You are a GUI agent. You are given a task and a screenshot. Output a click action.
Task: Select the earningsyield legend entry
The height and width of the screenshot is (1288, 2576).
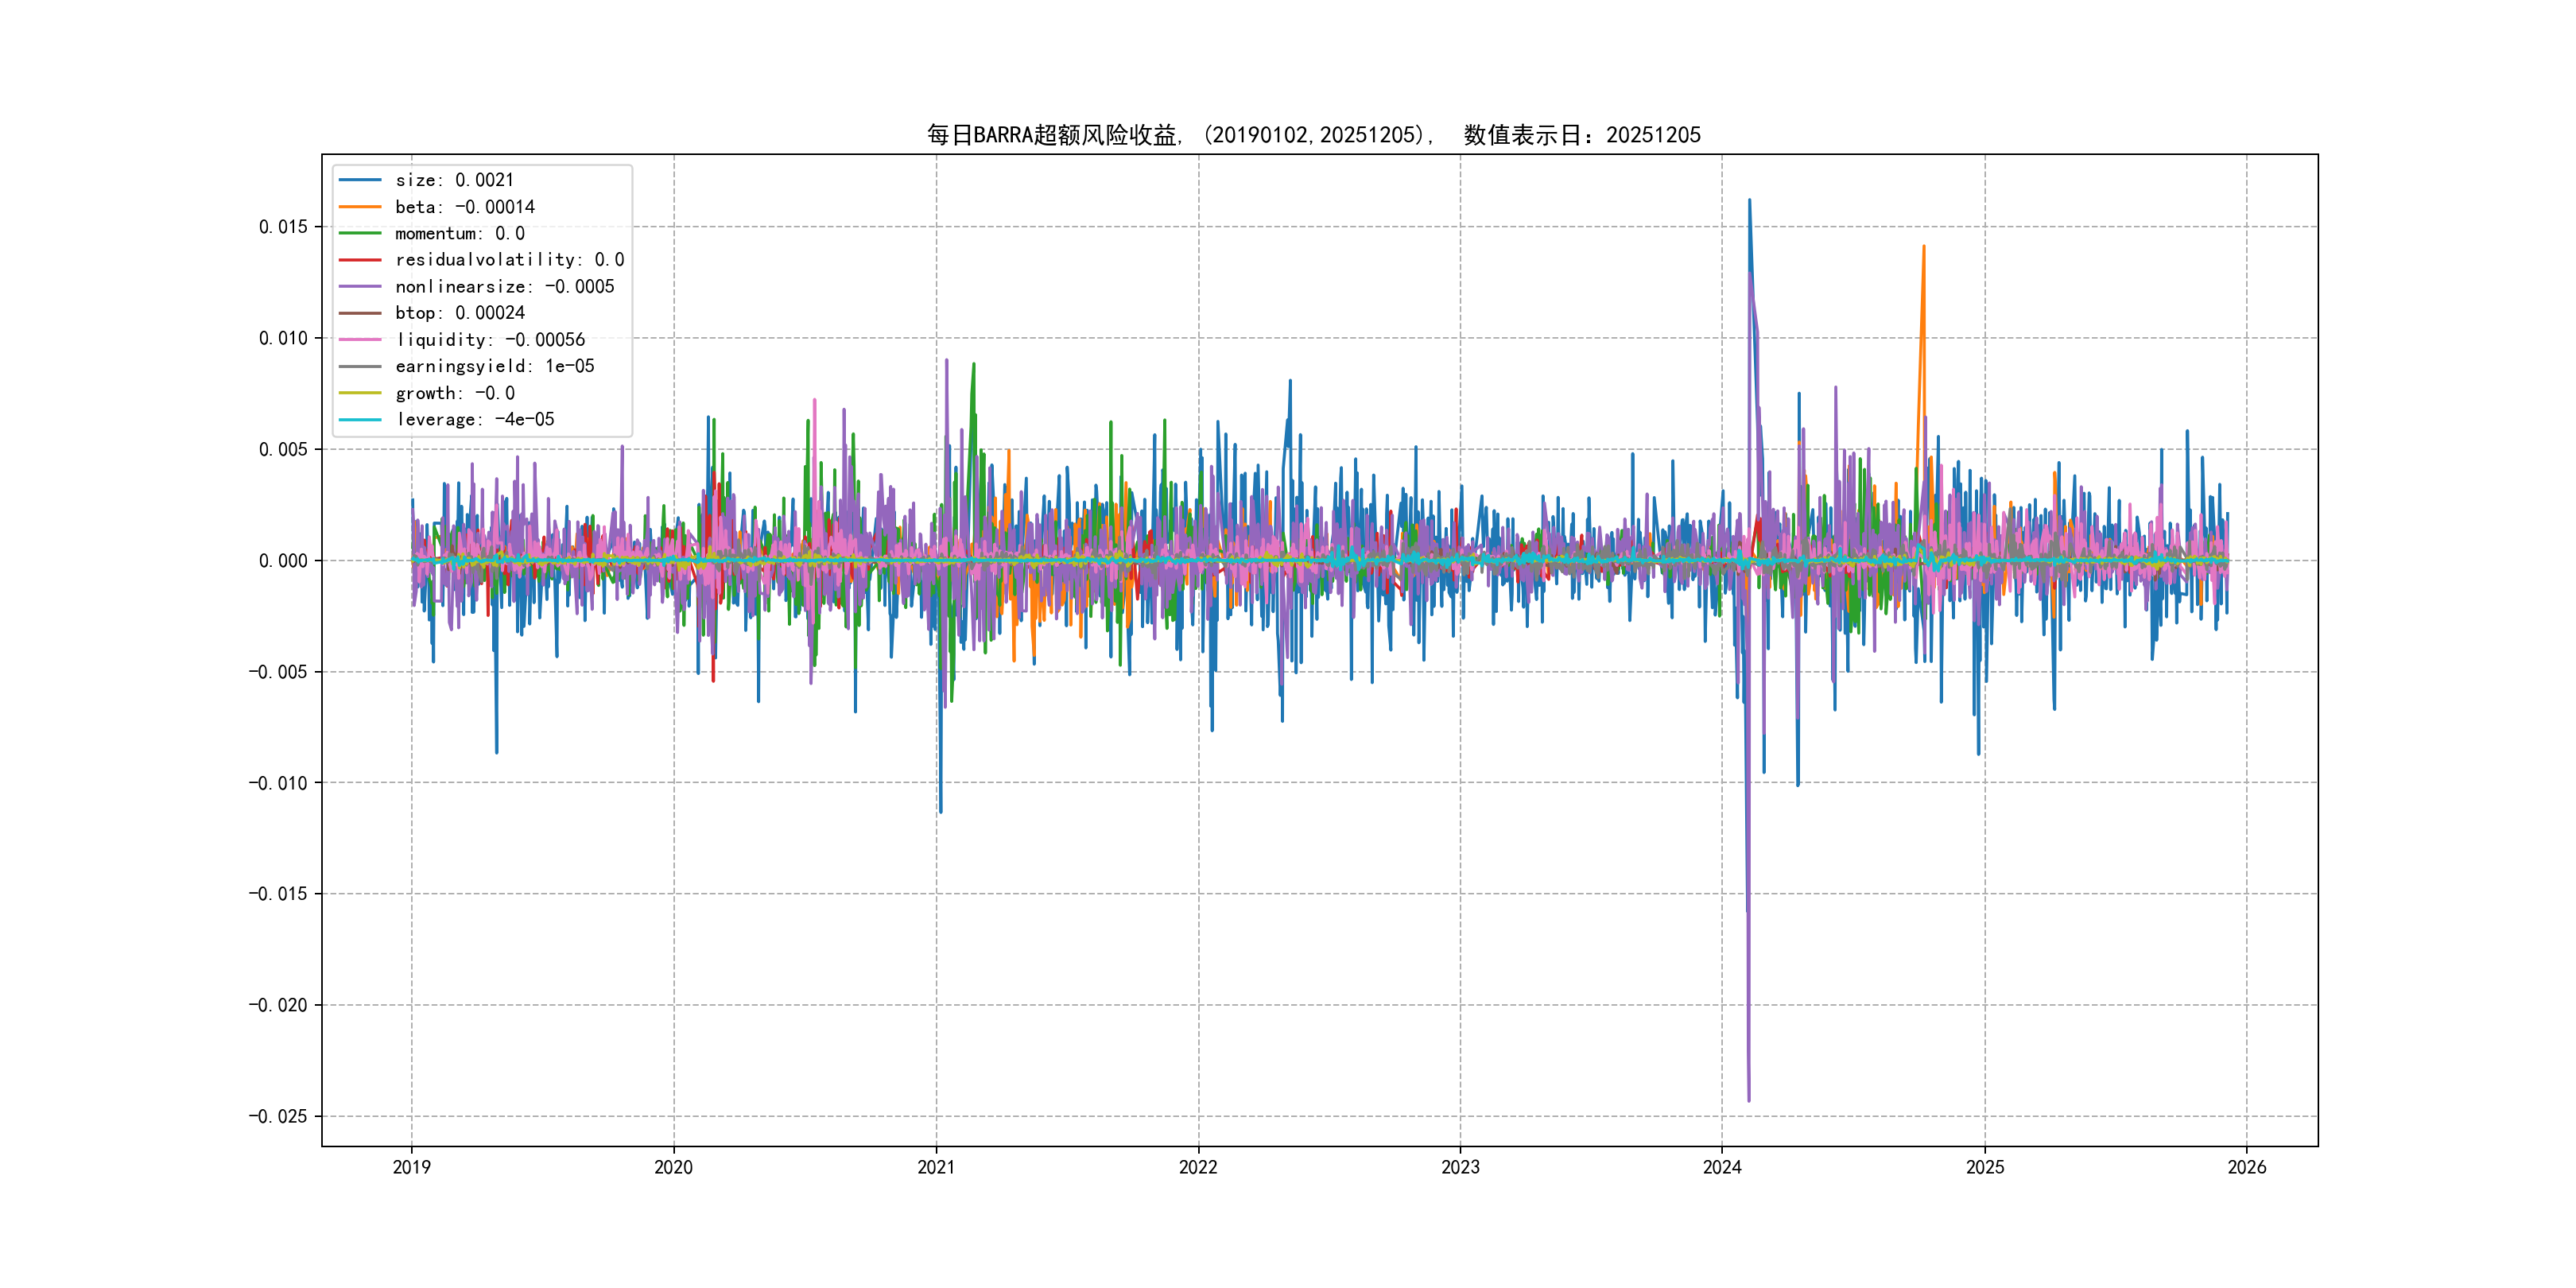click(x=494, y=366)
